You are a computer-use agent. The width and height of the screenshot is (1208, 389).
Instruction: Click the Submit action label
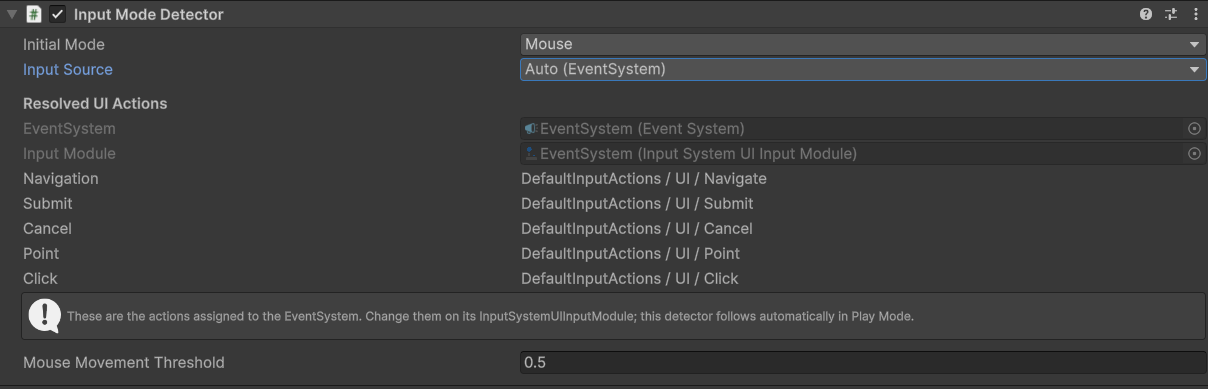(x=48, y=203)
